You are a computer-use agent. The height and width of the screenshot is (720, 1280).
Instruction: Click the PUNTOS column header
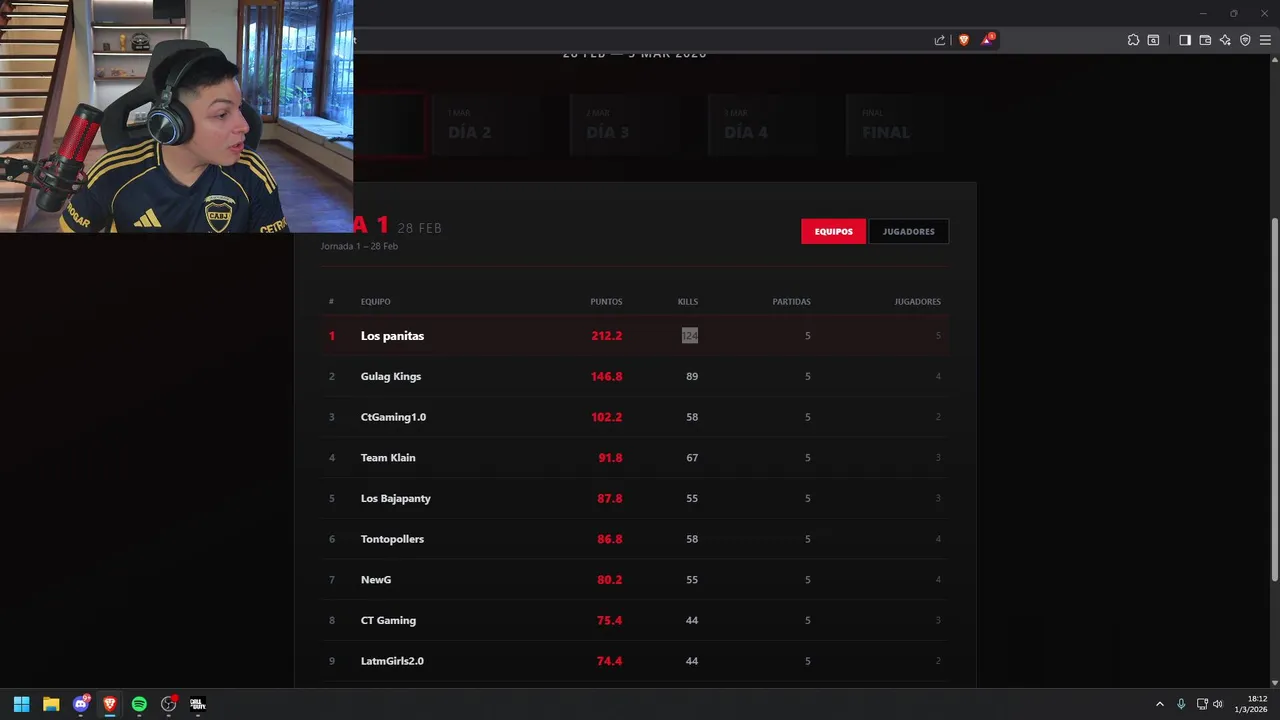click(606, 301)
